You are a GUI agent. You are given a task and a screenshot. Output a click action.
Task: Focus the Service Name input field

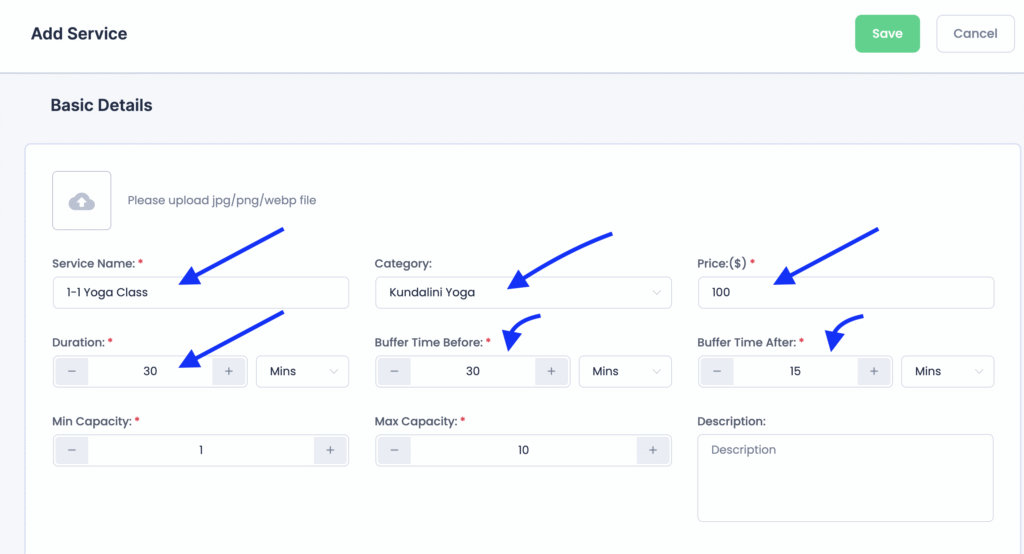click(200, 293)
